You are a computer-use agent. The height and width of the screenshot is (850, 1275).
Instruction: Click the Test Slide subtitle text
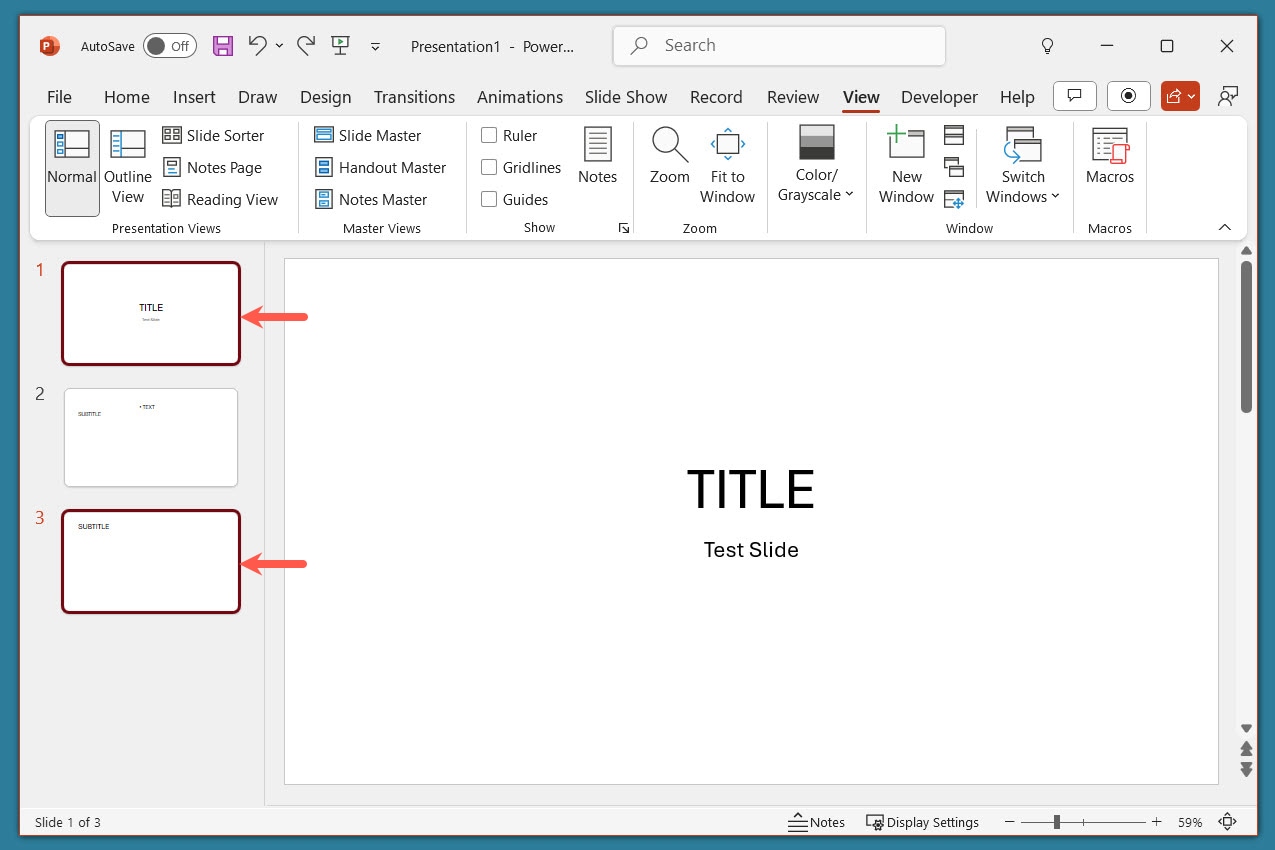point(751,549)
